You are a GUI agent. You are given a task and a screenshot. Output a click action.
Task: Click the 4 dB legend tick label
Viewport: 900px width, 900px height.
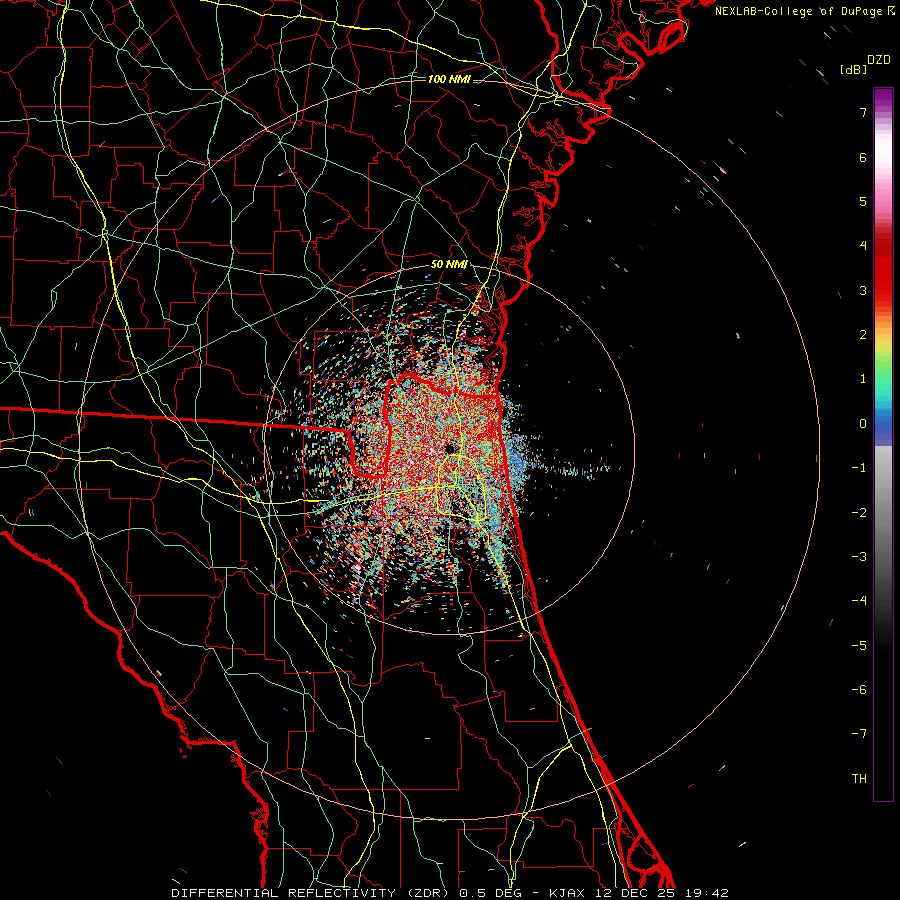pyautogui.click(x=863, y=246)
